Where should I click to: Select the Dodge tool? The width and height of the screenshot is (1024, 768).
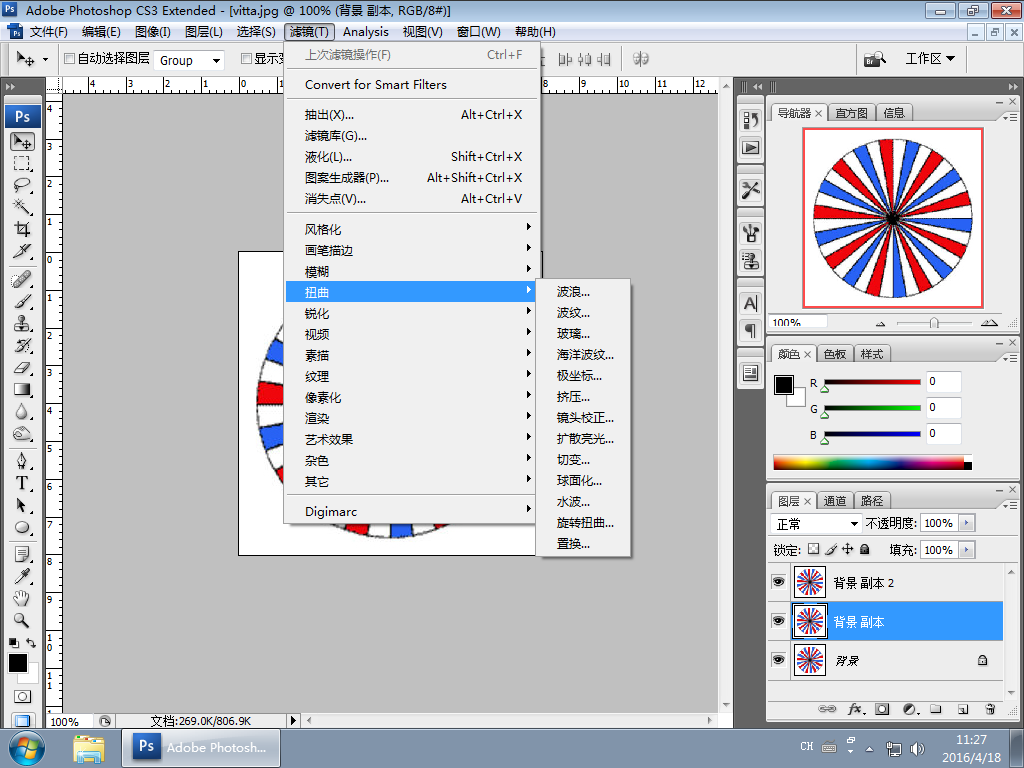(22, 434)
